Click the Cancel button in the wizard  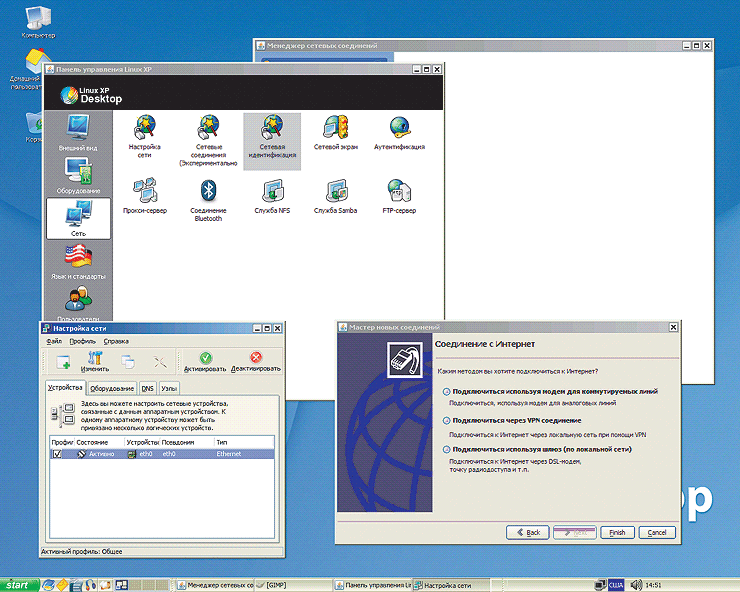pyautogui.click(x=656, y=532)
